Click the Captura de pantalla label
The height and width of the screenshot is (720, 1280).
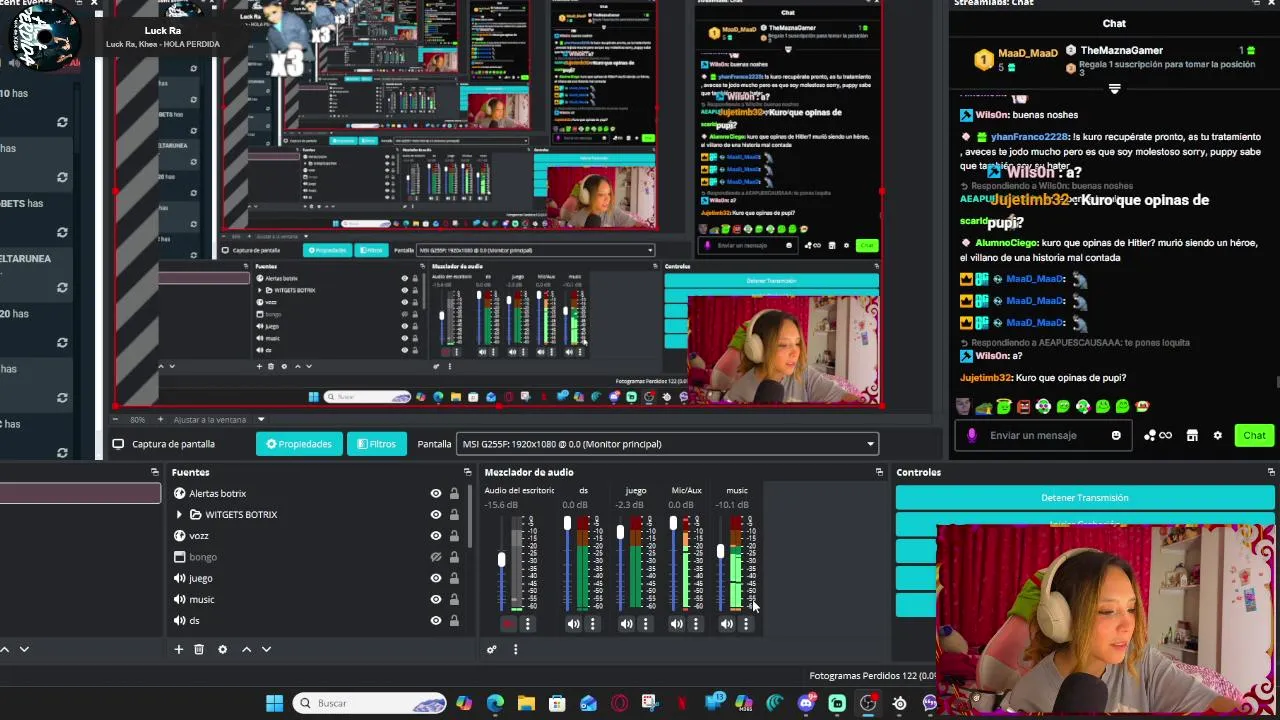(x=173, y=444)
